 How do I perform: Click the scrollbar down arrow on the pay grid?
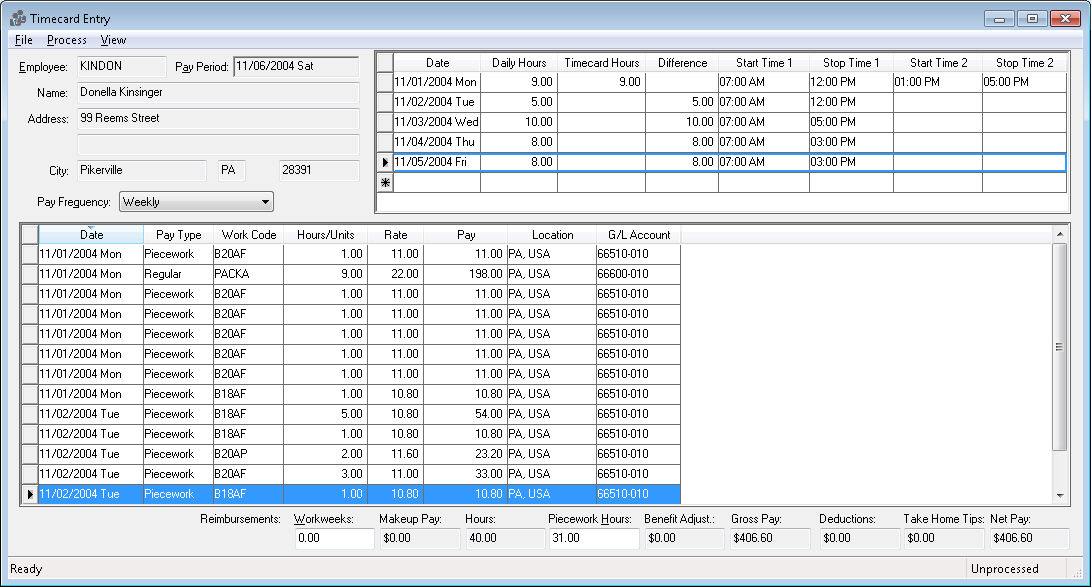point(1058,496)
